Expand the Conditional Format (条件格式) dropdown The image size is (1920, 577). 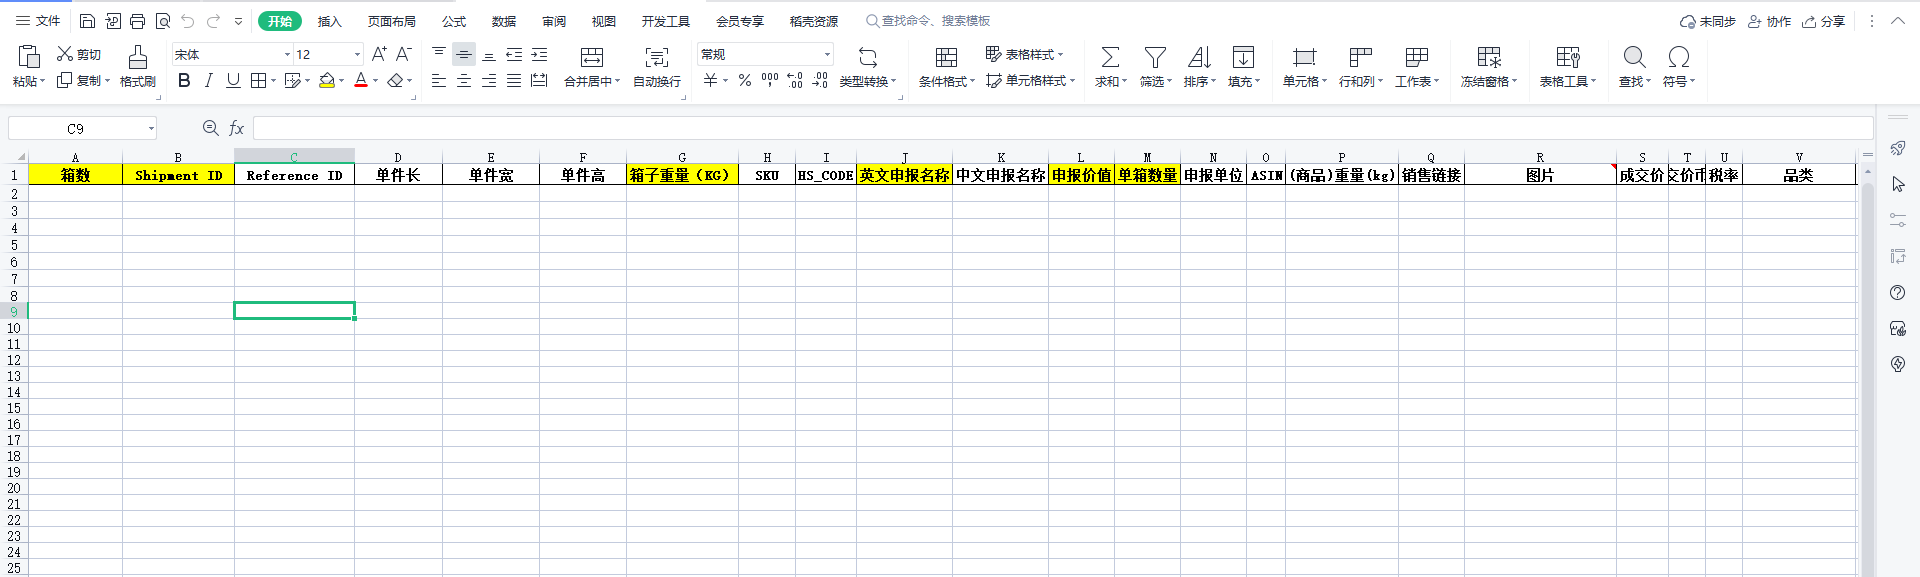pyautogui.click(x=971, y=82)
